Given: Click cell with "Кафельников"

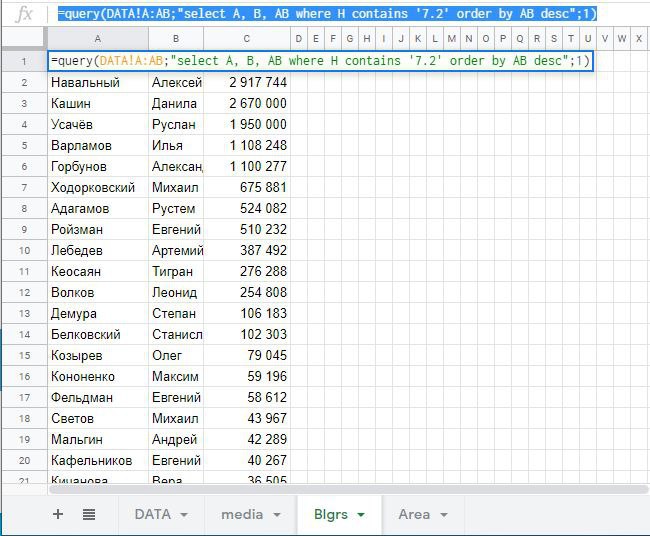Looking at the screenshot, I should [98, 460].
